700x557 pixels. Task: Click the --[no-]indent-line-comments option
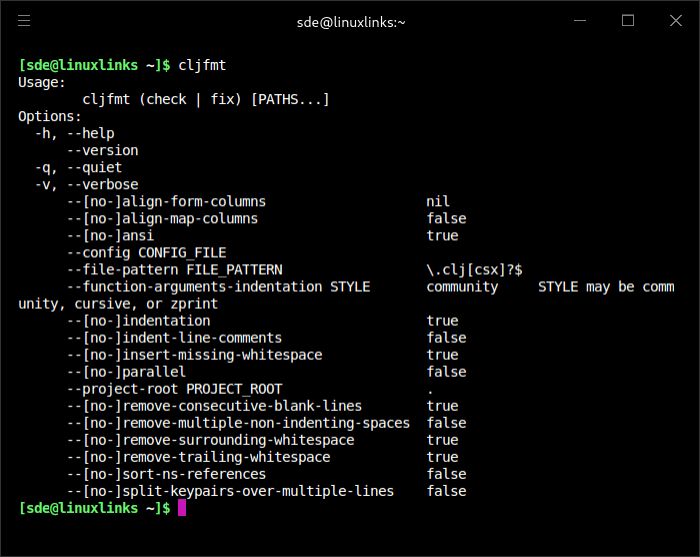pos(174,337)
